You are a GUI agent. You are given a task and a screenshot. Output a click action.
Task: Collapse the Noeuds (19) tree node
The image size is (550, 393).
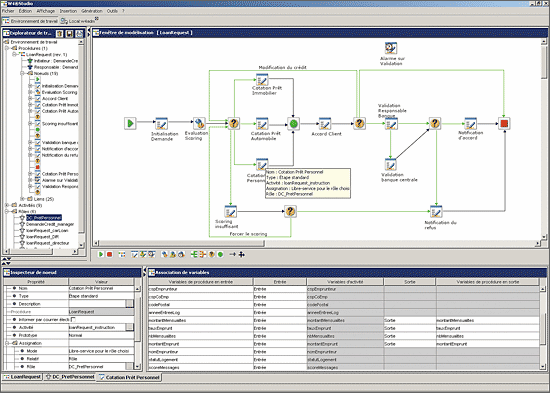click(x=22, y=73)
